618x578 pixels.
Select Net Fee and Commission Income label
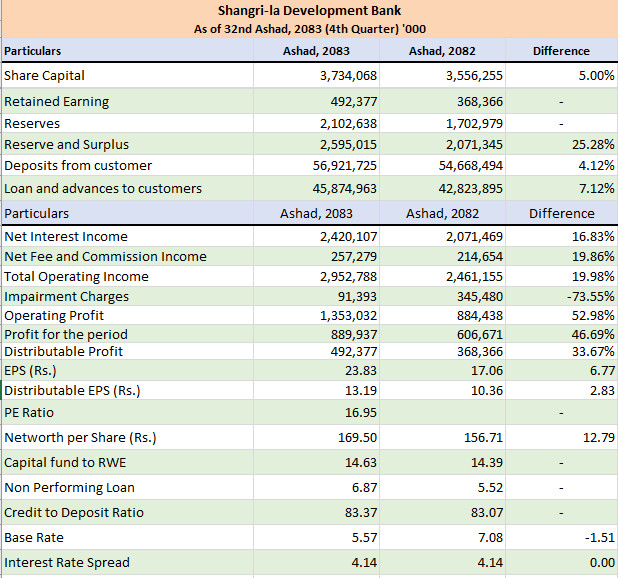point(105,256)
